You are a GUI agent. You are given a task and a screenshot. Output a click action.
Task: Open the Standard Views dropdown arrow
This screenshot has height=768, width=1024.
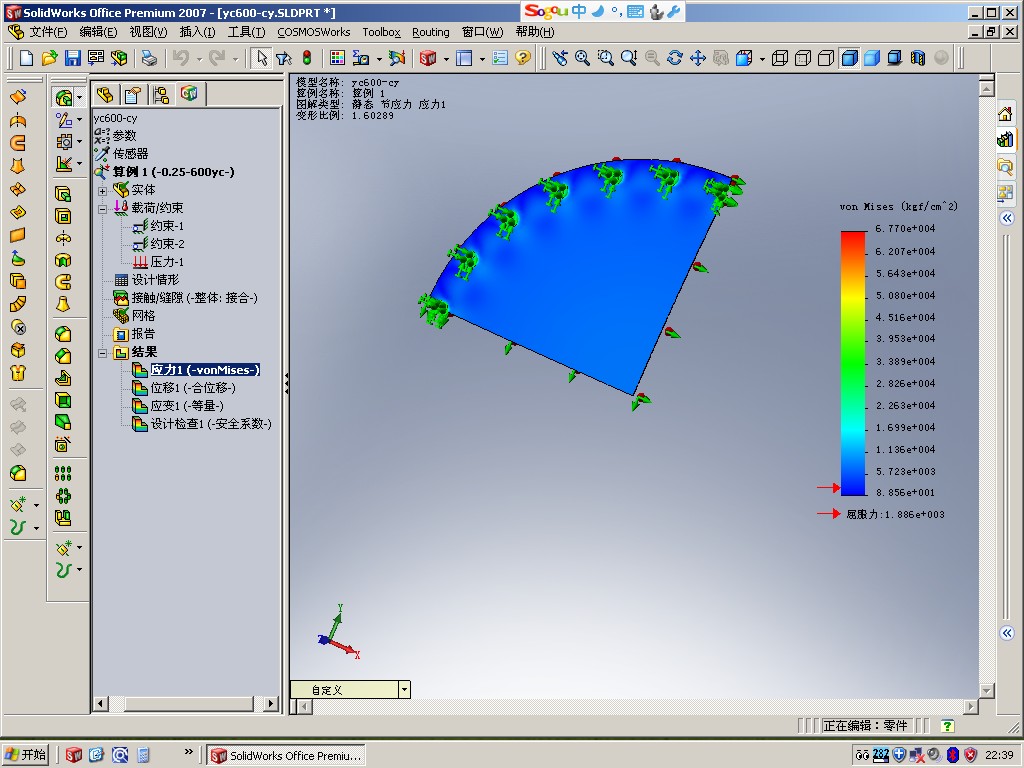[761, 59]
